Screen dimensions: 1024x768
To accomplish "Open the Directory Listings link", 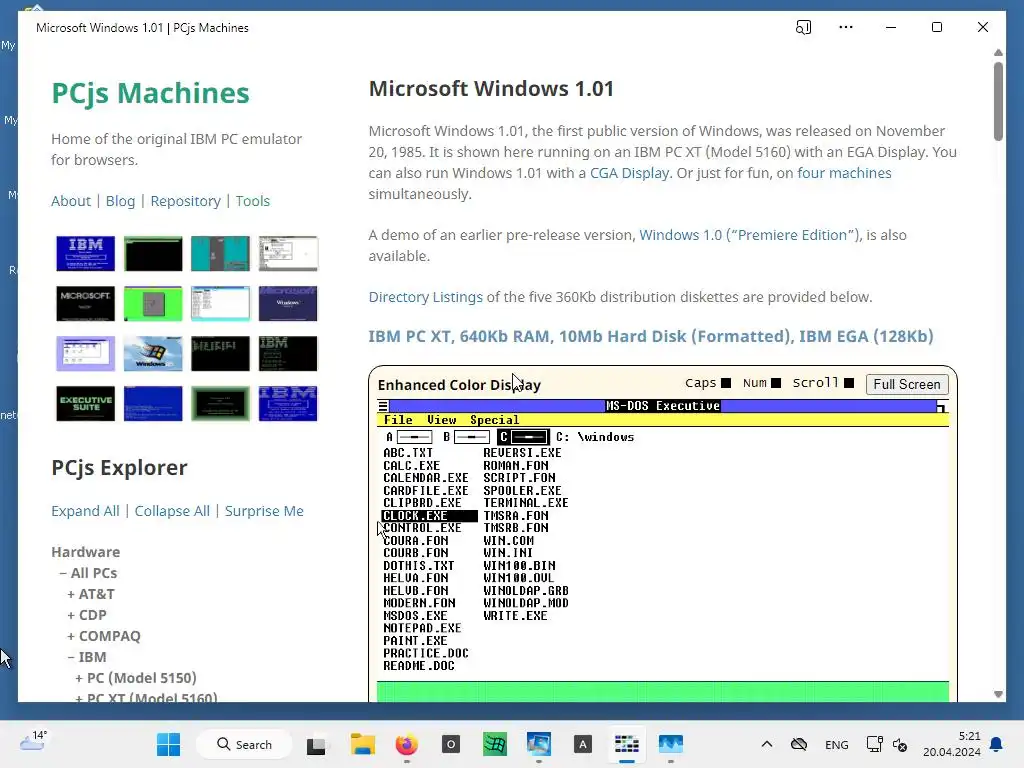I will pyautogui.click(x=425, y=296).
